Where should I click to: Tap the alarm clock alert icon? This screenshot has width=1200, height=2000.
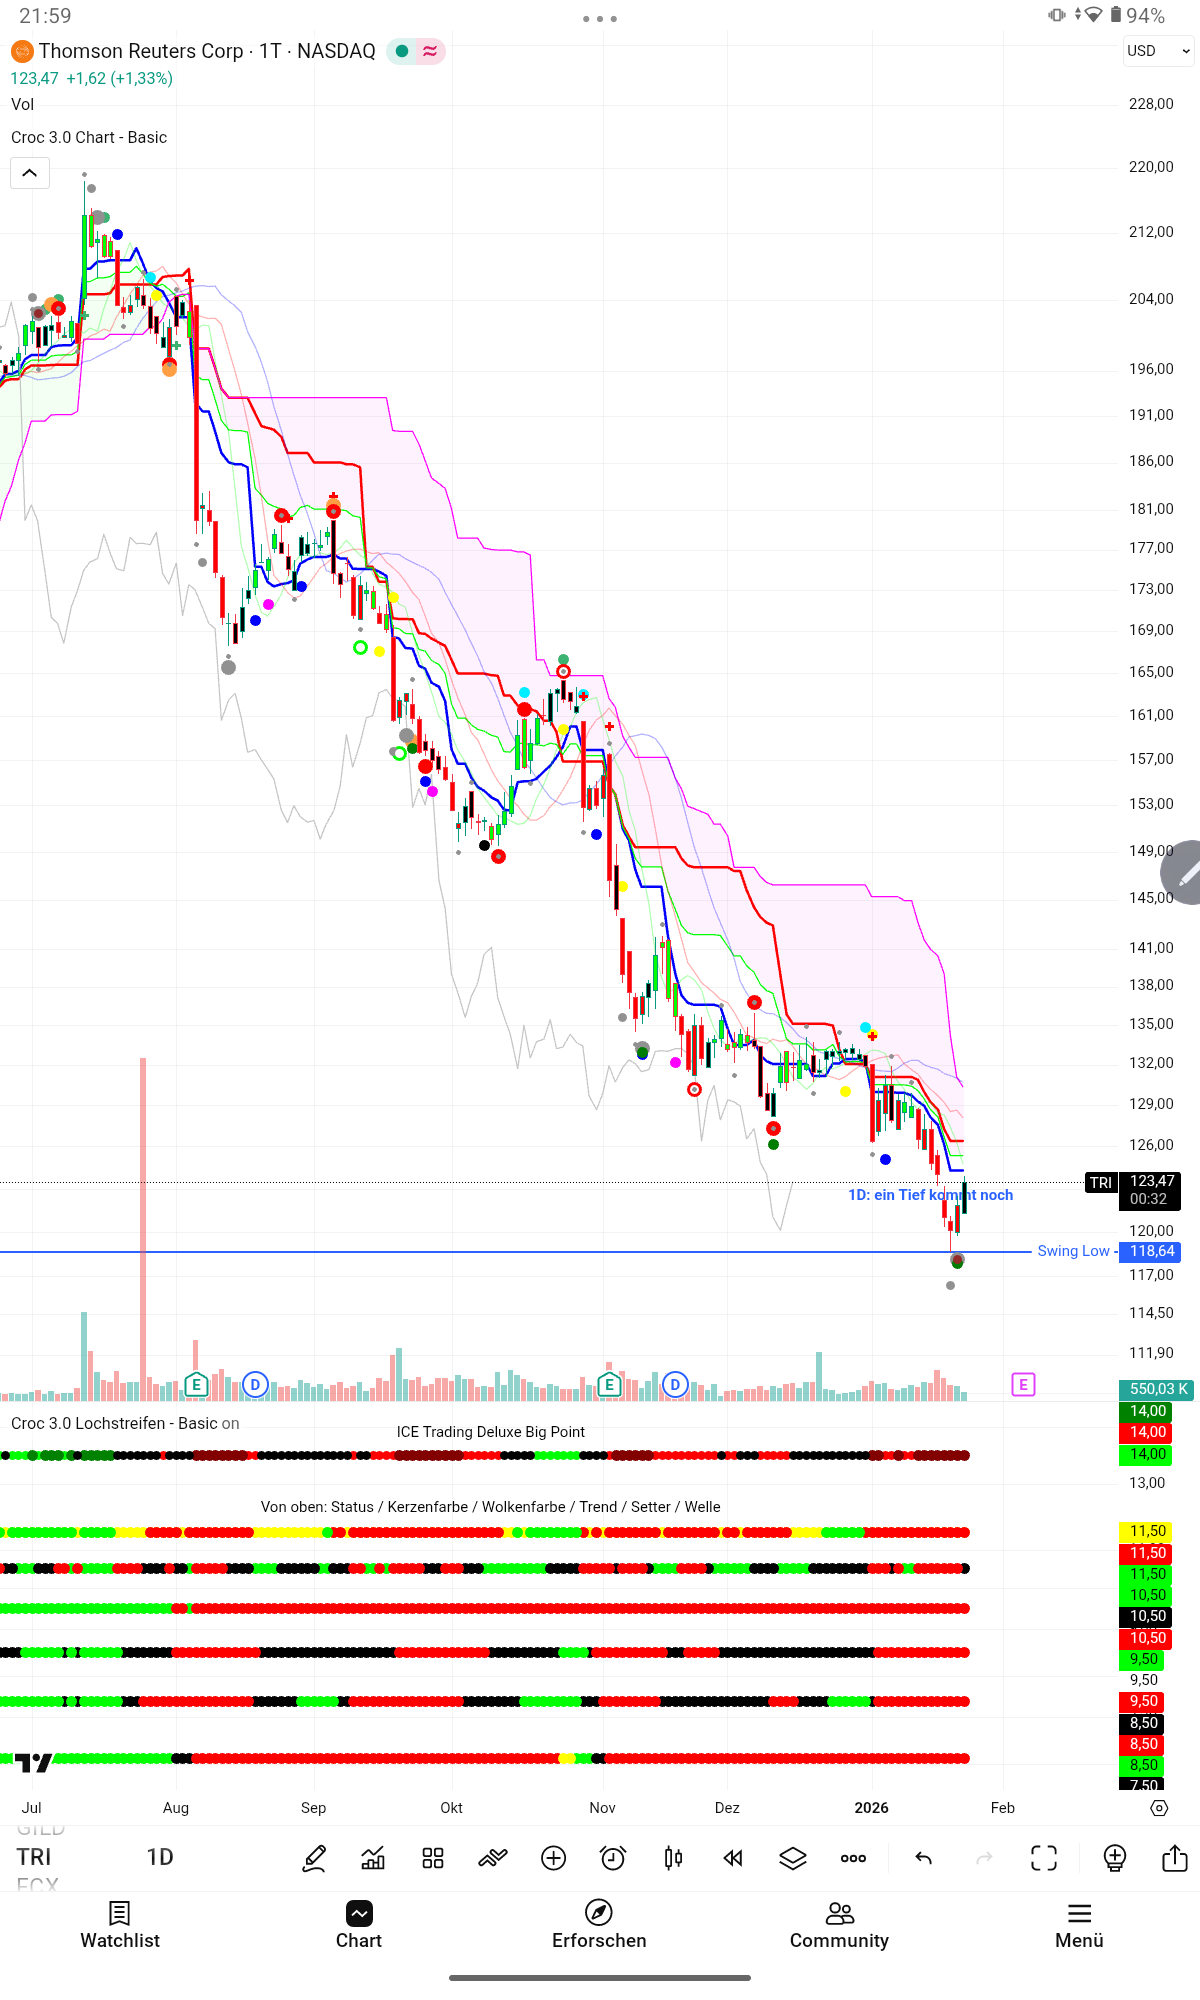[613, 1858]
